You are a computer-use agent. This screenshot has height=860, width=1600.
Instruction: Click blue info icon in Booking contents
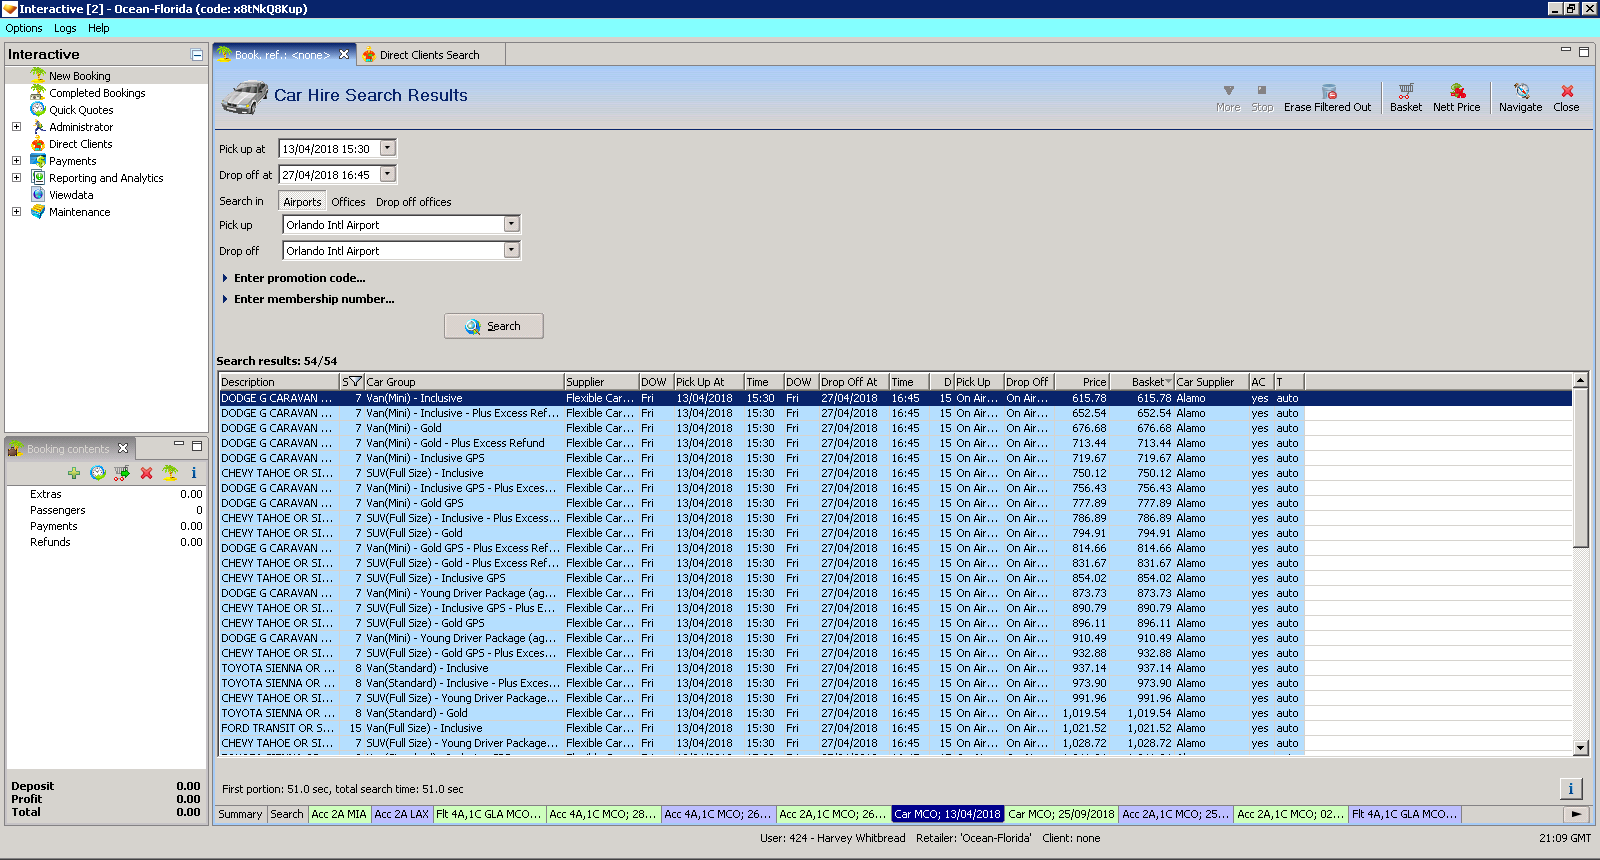(x=194, y=473)
